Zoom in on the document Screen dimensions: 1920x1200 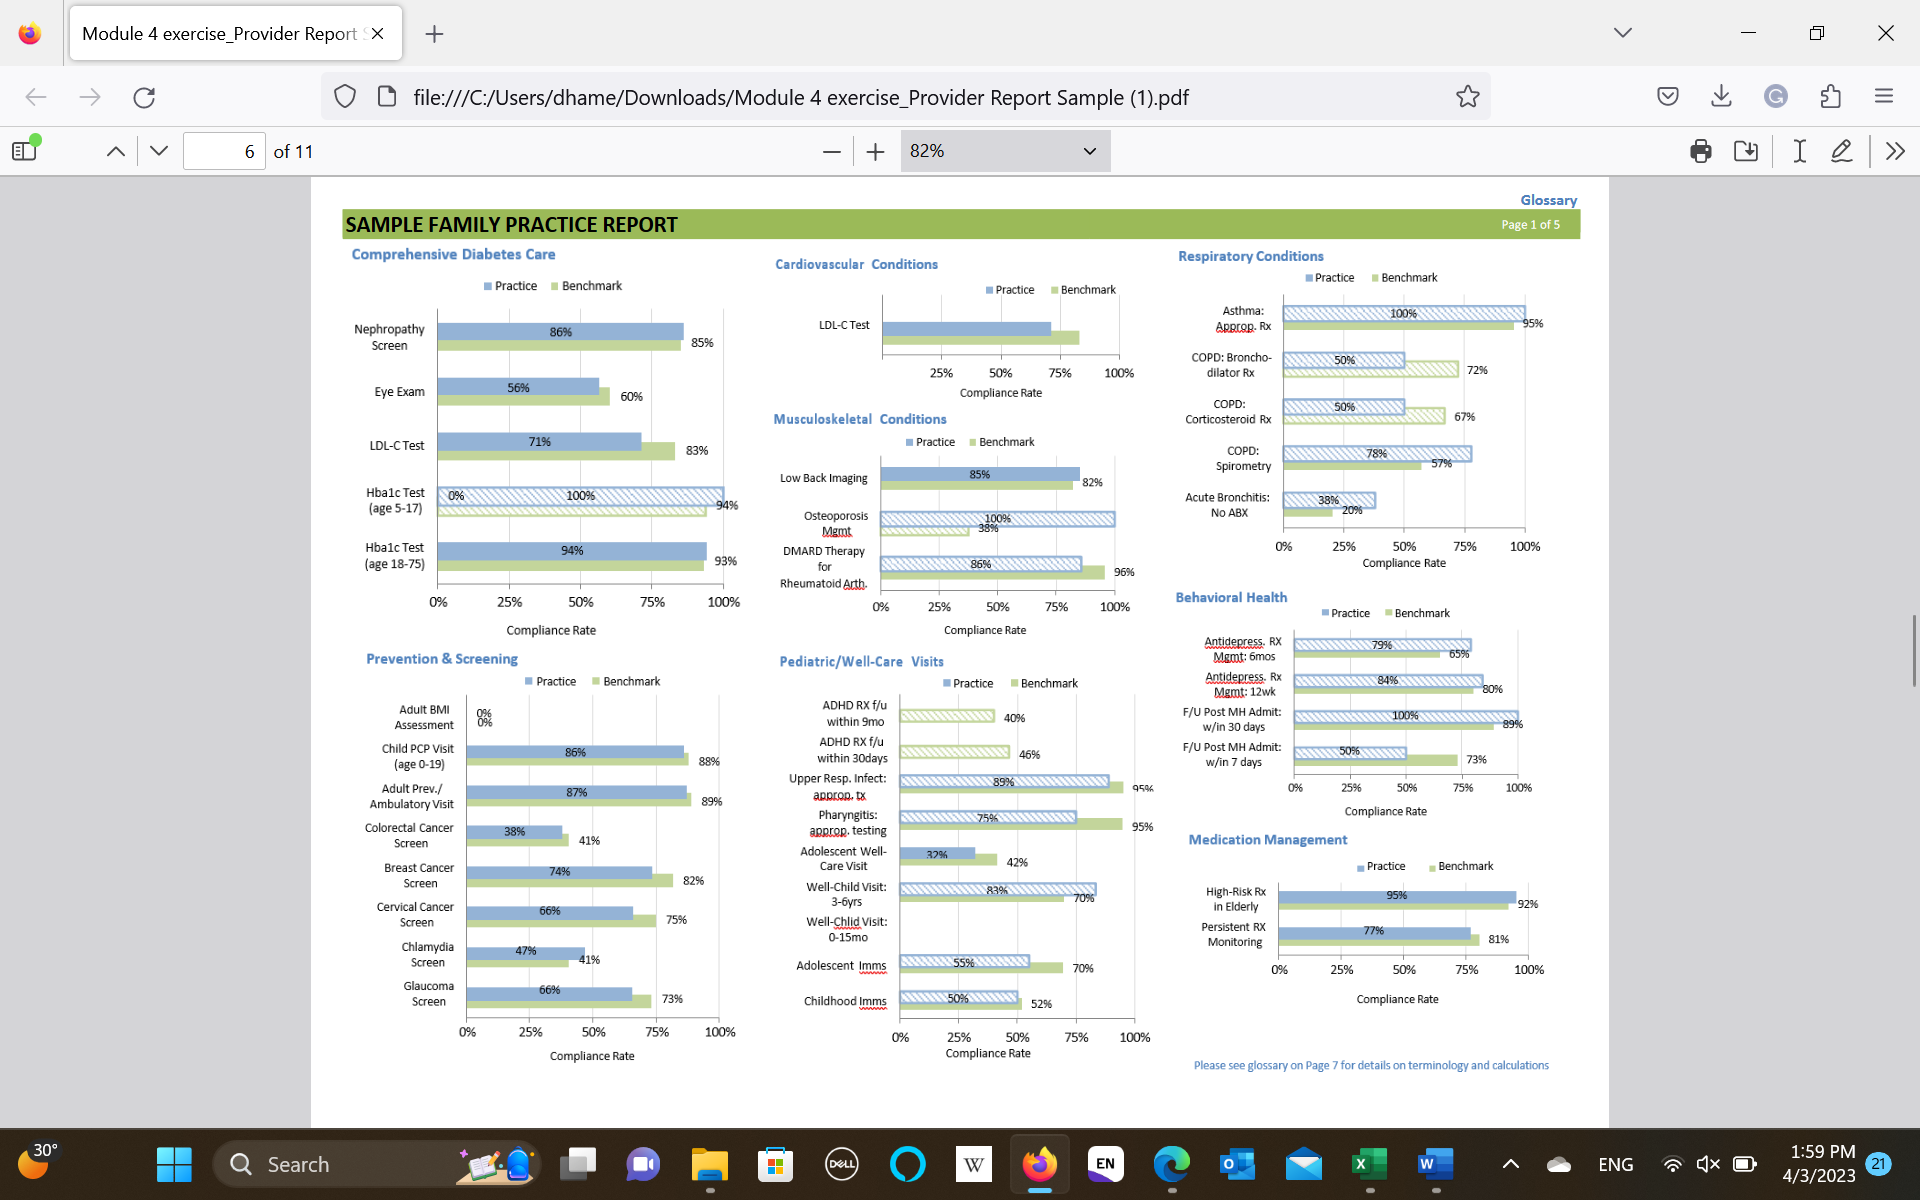point(875,151)
